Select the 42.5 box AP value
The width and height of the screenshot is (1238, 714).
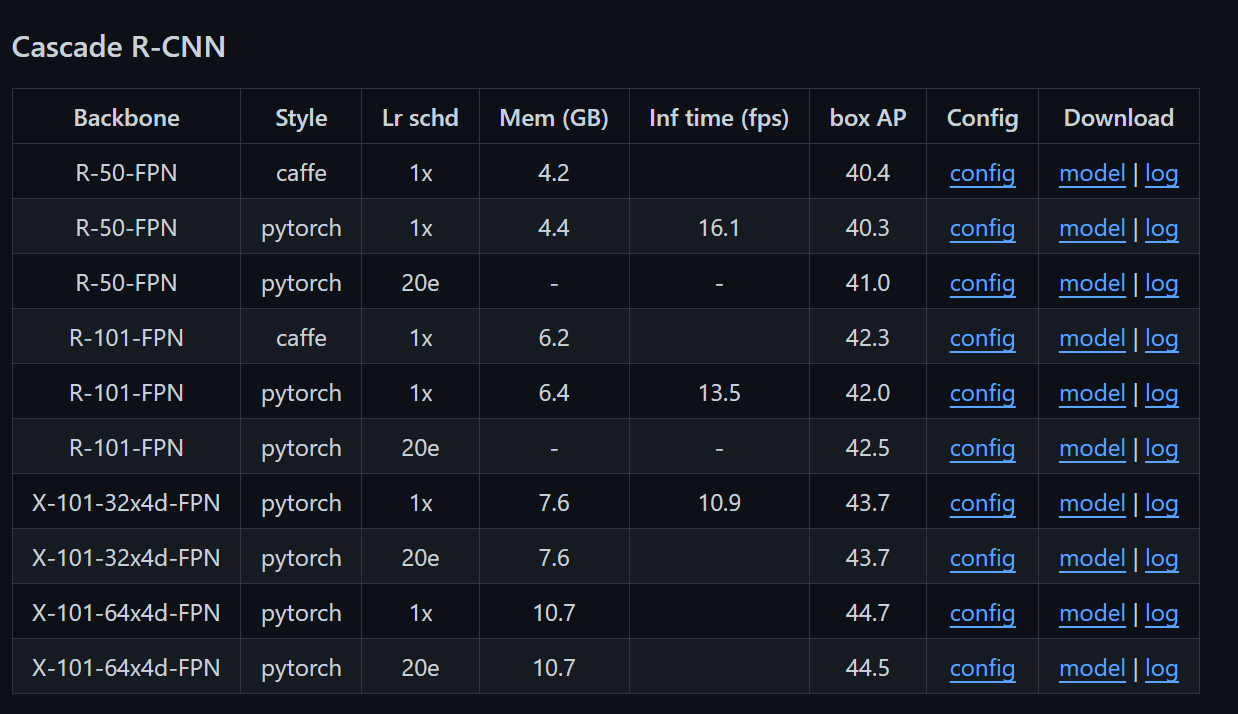[868, 448]
